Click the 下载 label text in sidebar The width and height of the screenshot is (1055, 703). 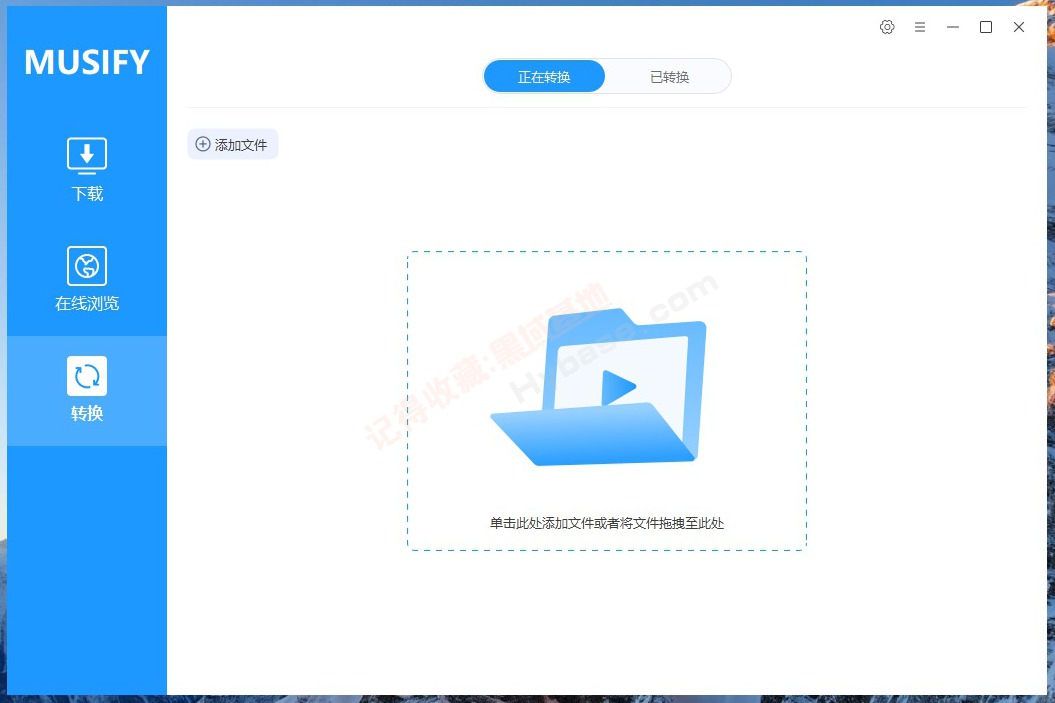click(86, 194)
